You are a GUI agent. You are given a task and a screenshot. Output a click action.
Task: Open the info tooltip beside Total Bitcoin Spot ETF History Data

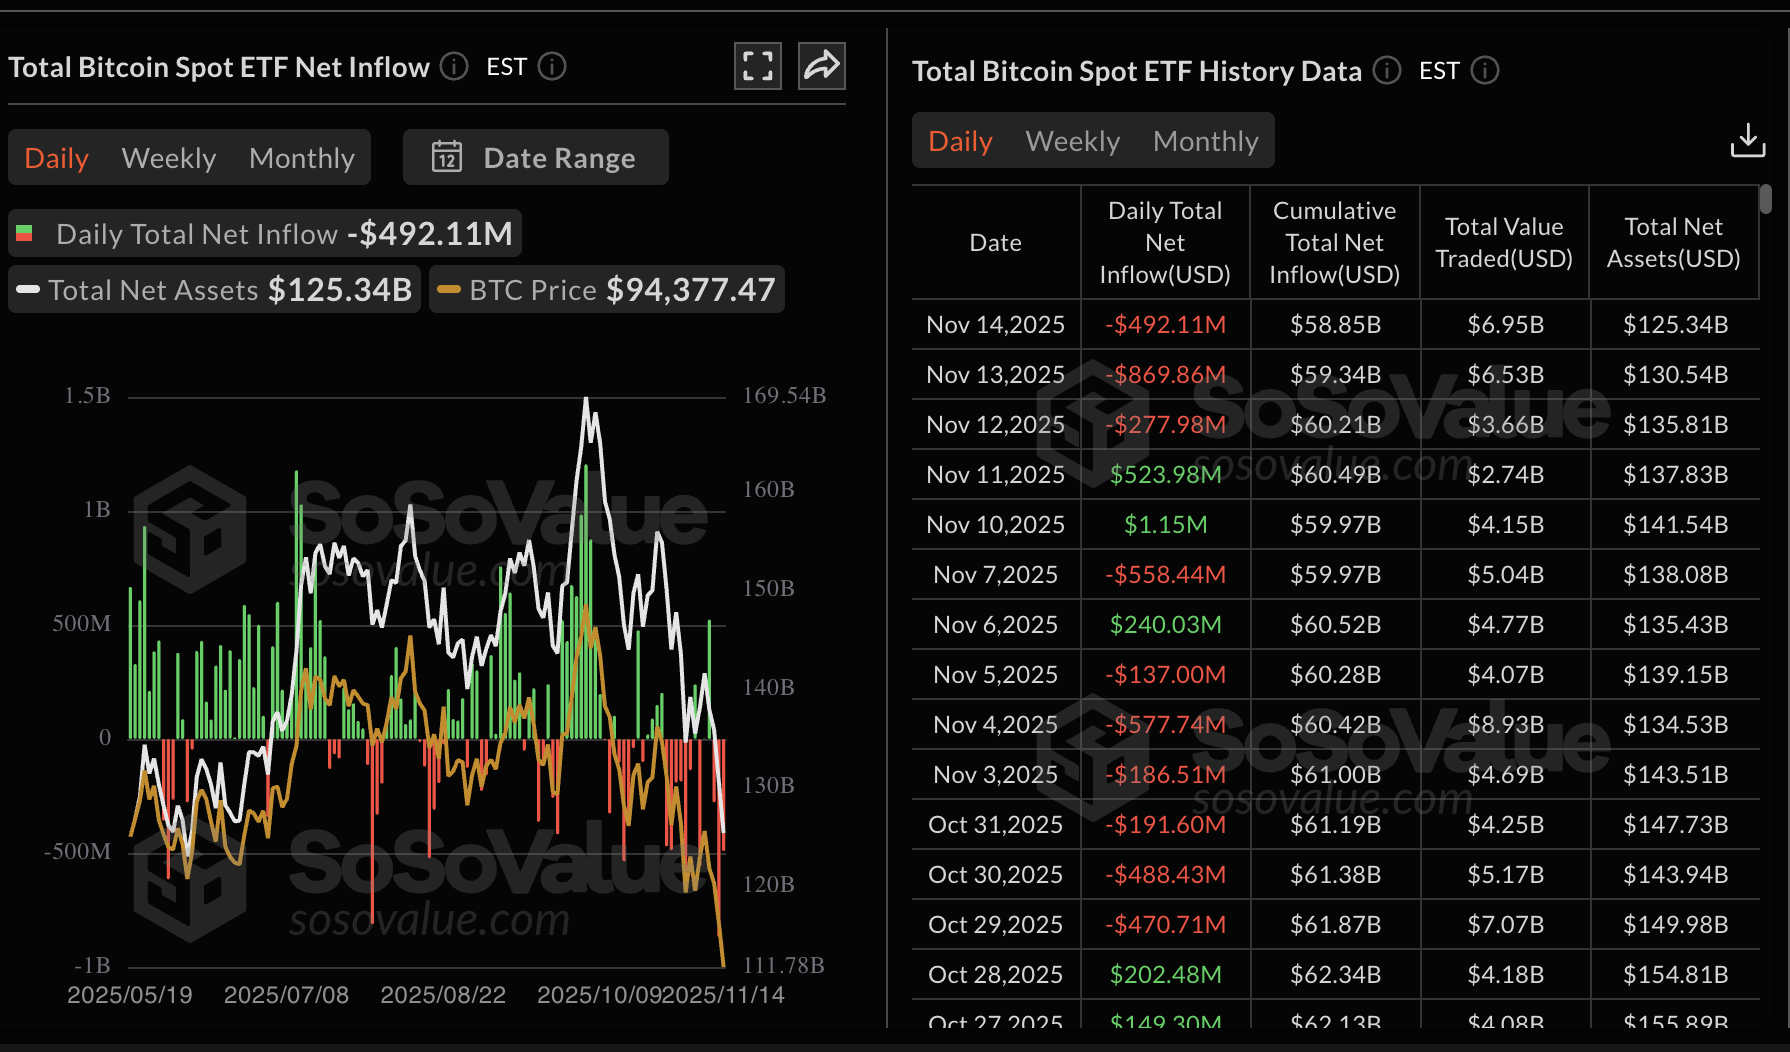[x=1386, y=71]
